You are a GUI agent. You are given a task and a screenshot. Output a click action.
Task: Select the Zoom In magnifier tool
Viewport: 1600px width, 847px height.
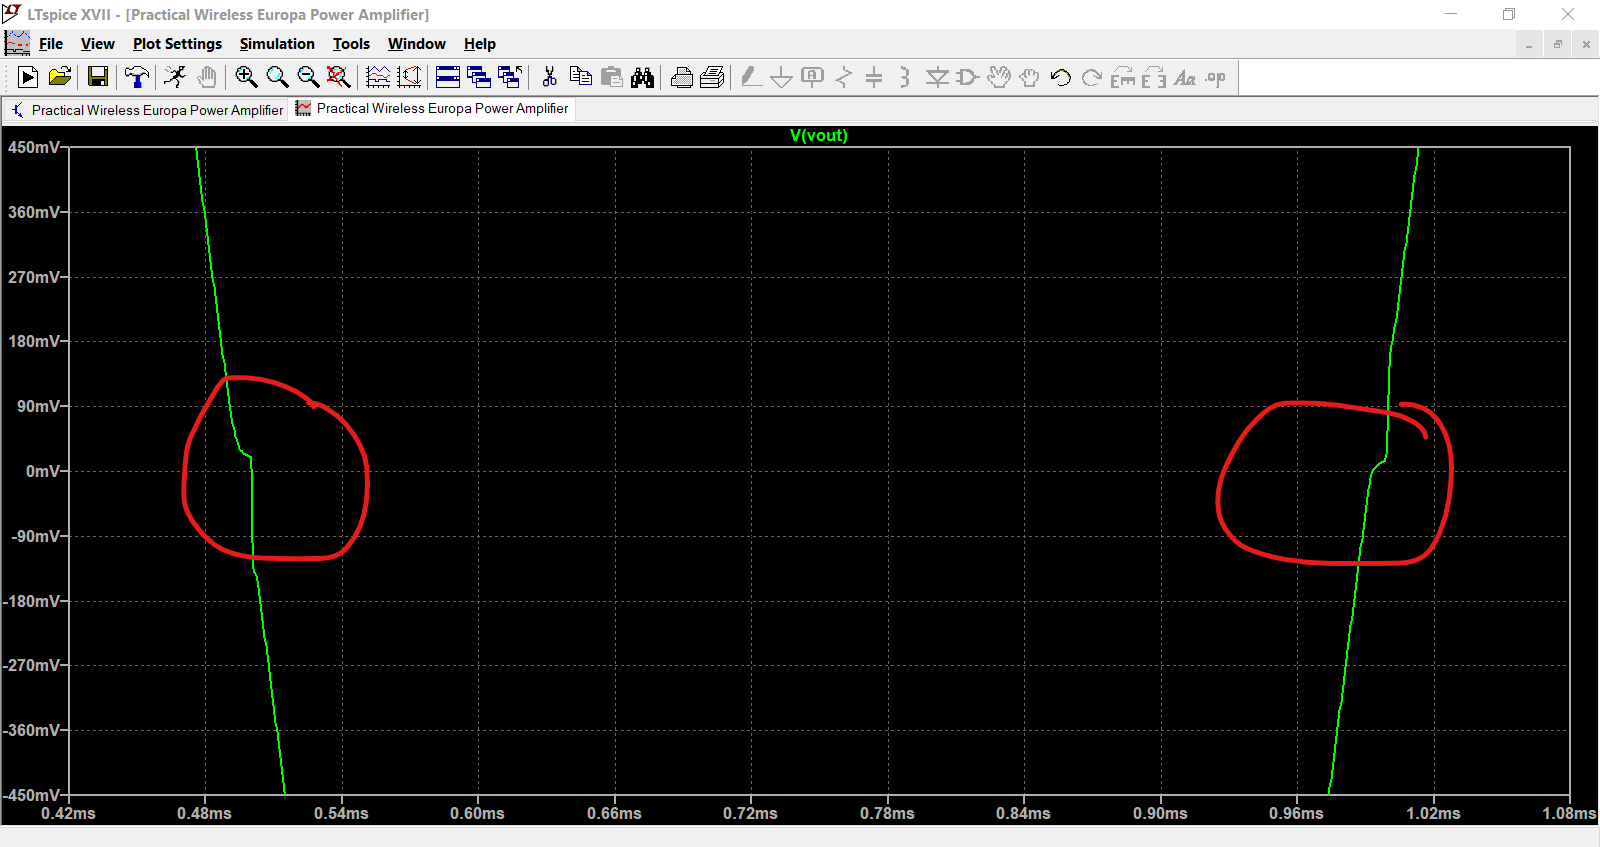(246, 77)
